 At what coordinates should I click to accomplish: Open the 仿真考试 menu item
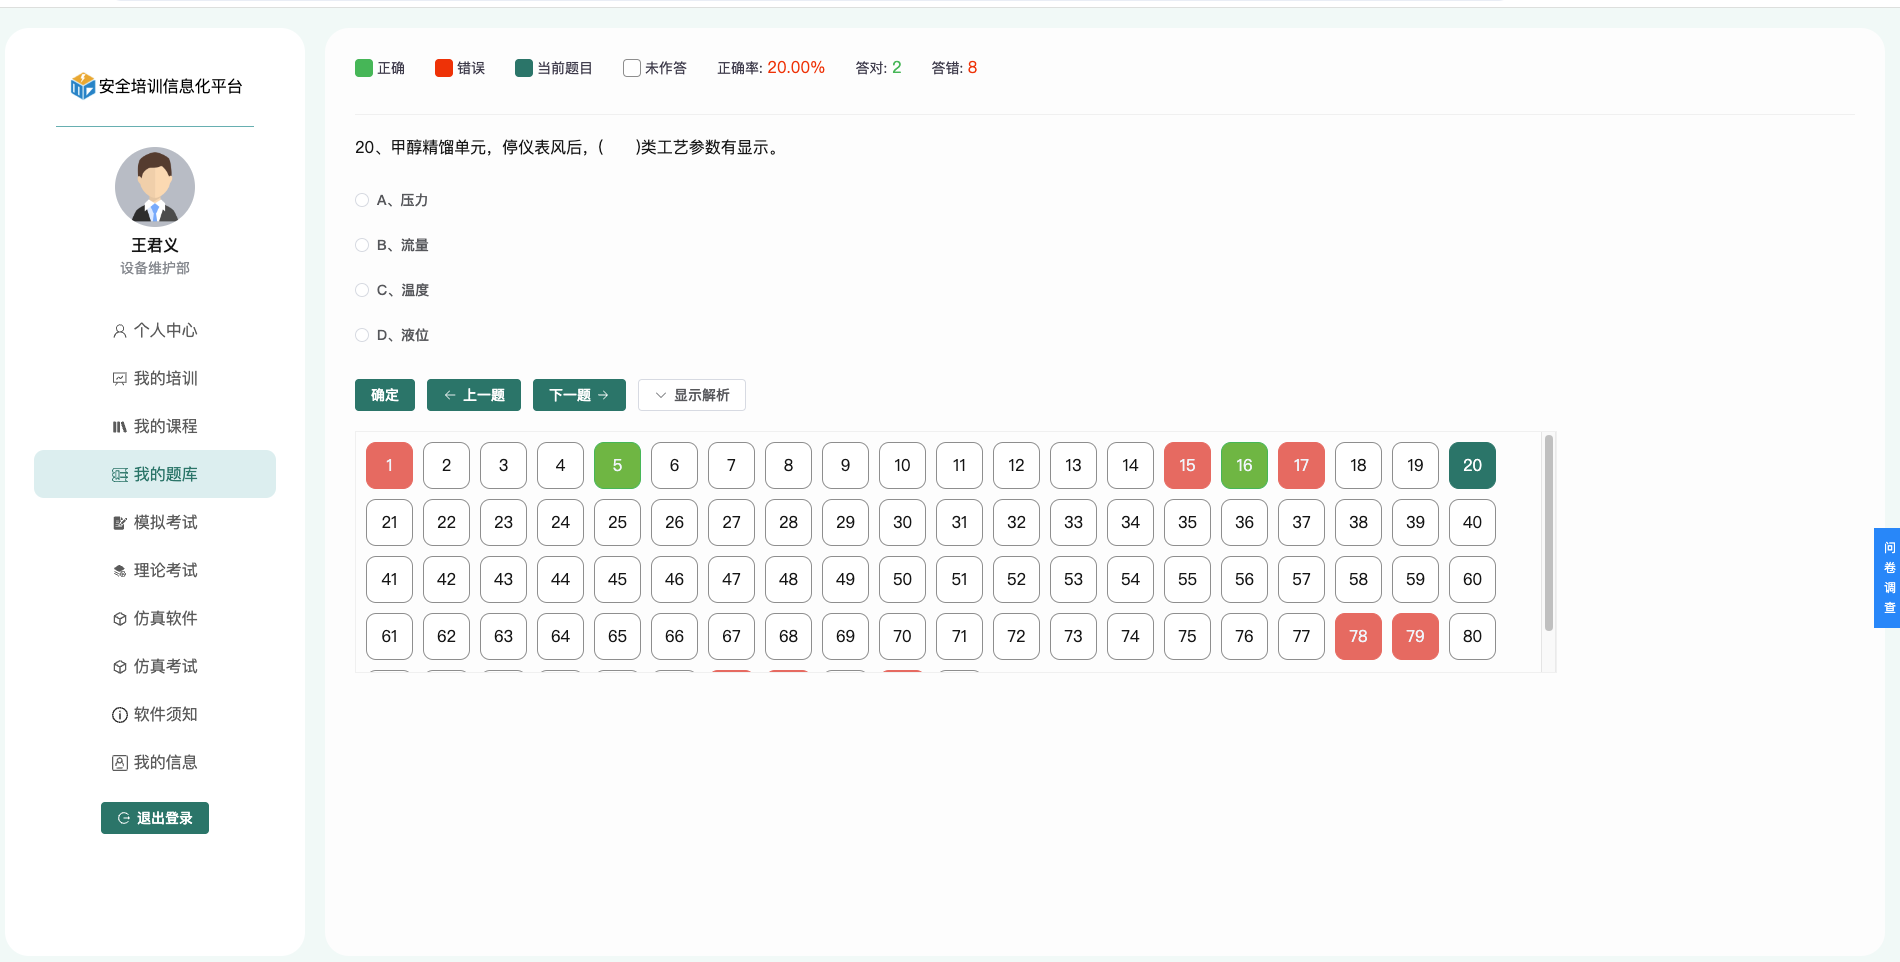click(x=155, y=667)
